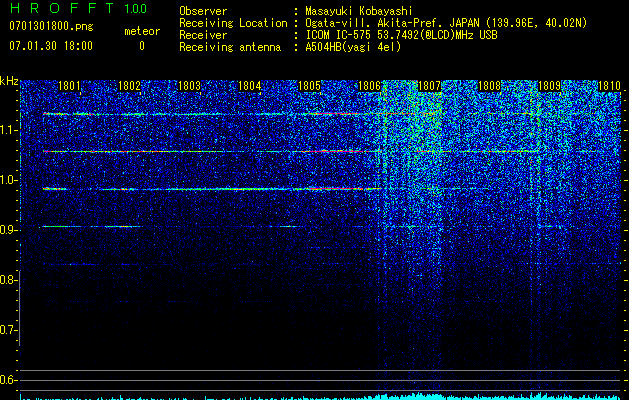
Task: Click the 1807 time marker
Action: pyautogui.click(x=429, y=85)
